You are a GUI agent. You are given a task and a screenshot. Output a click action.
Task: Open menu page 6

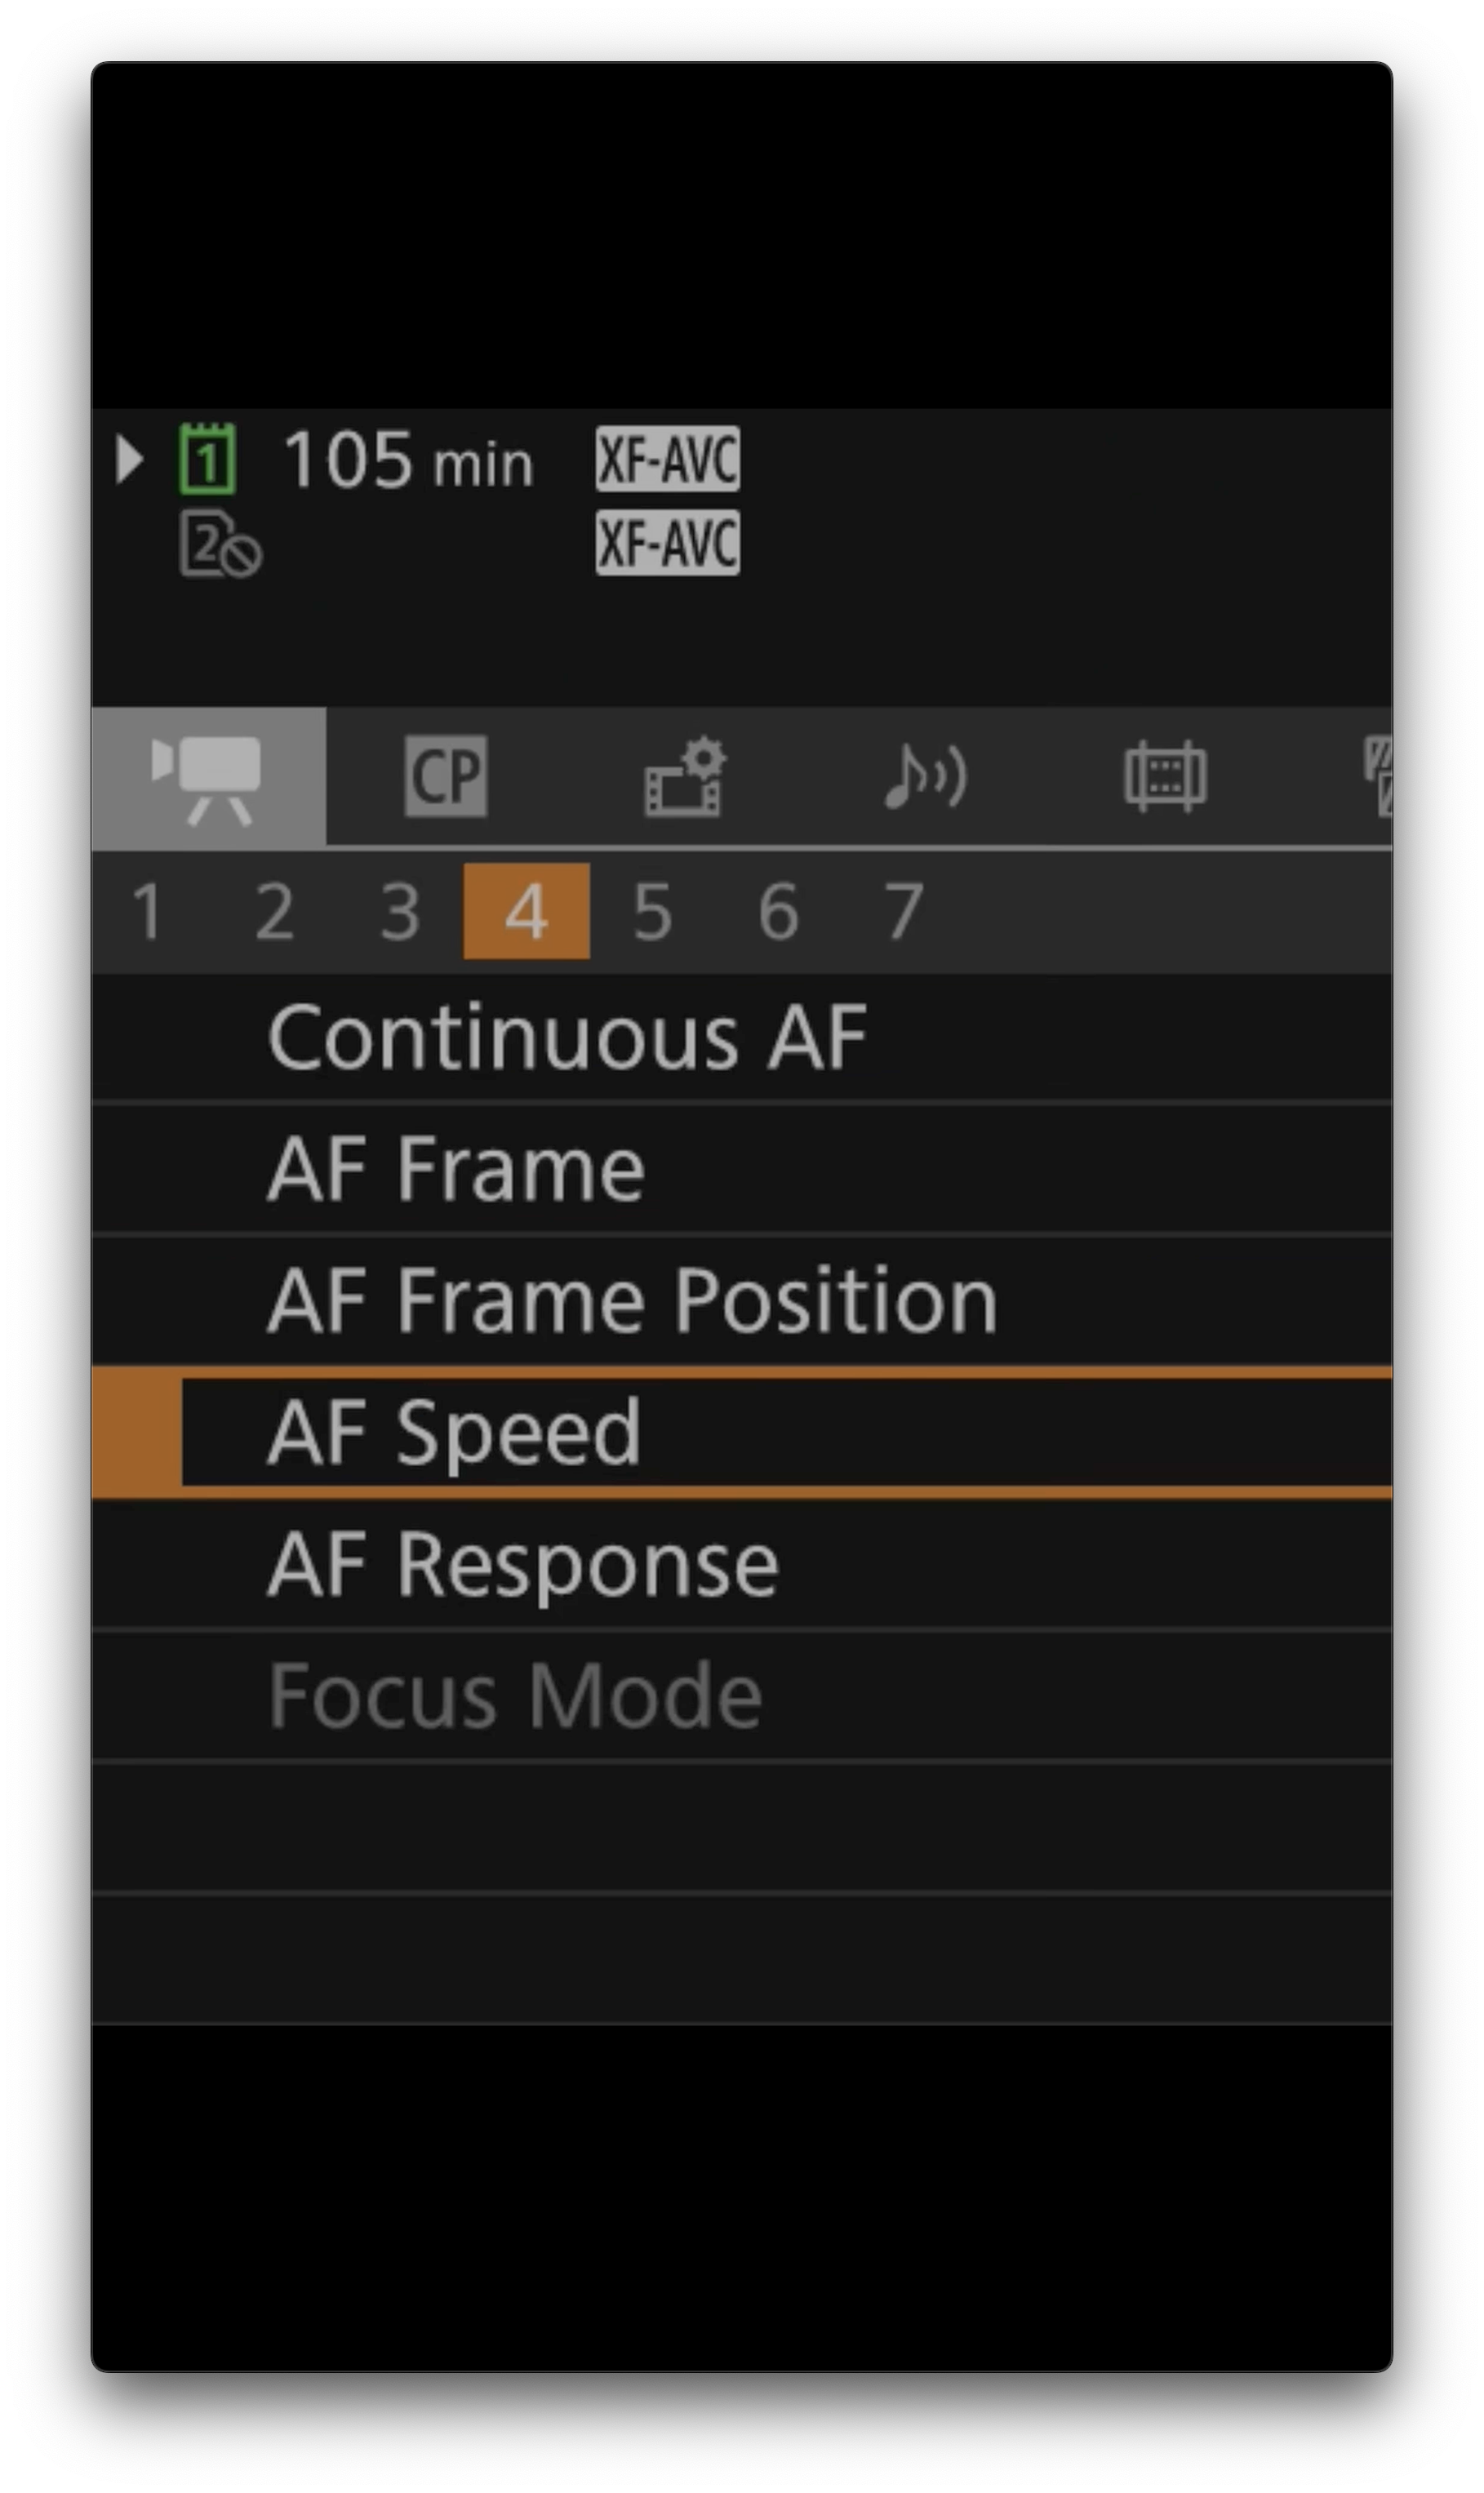(x=778, y=911)
